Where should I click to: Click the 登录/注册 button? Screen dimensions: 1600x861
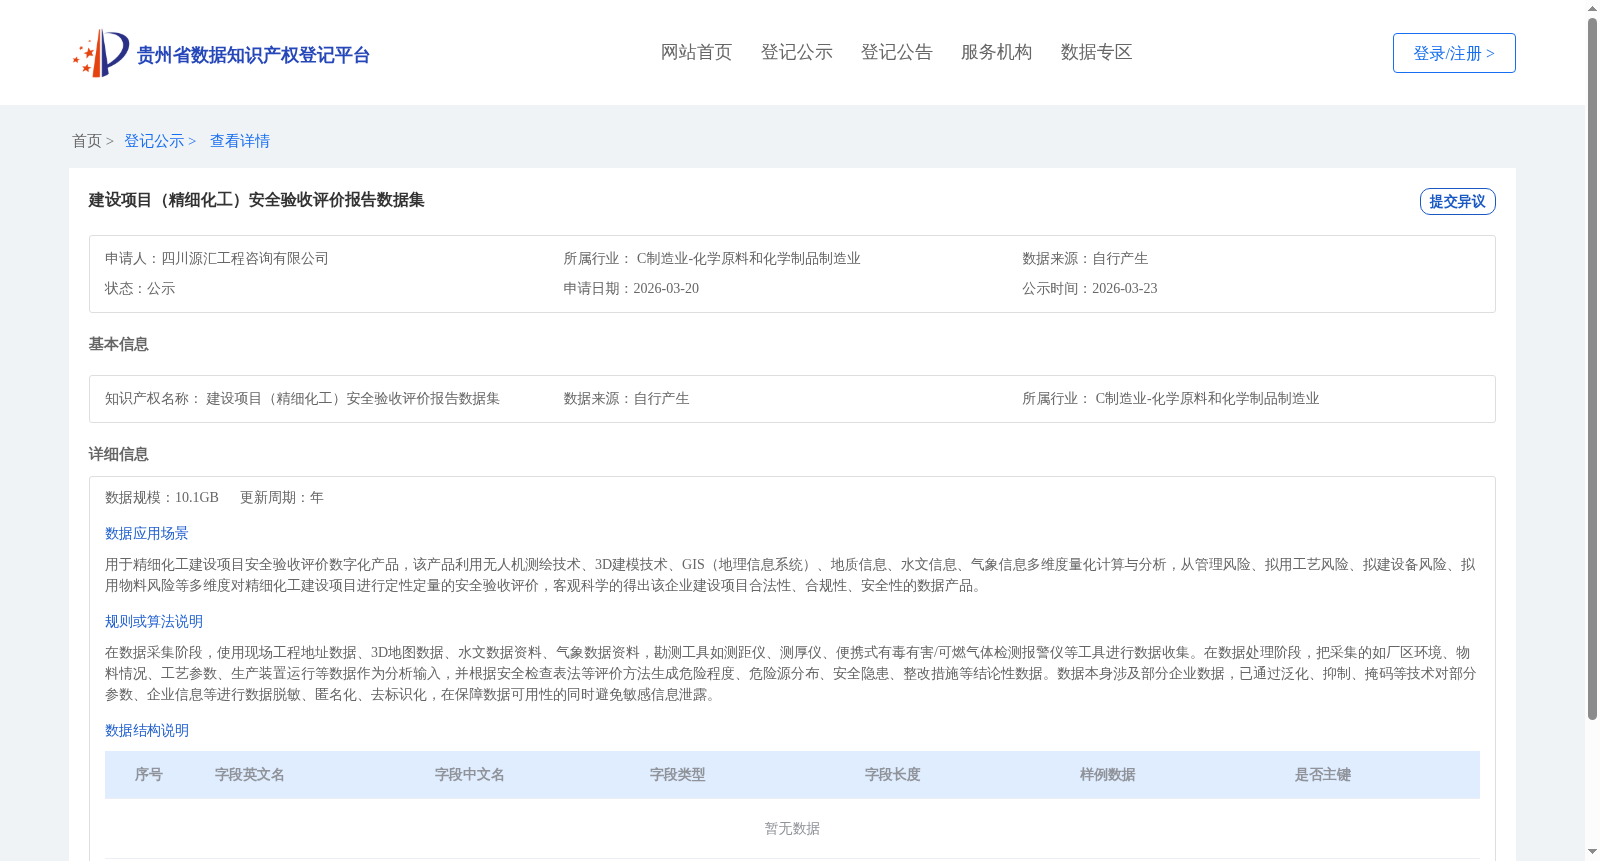tap(1454, 53)
